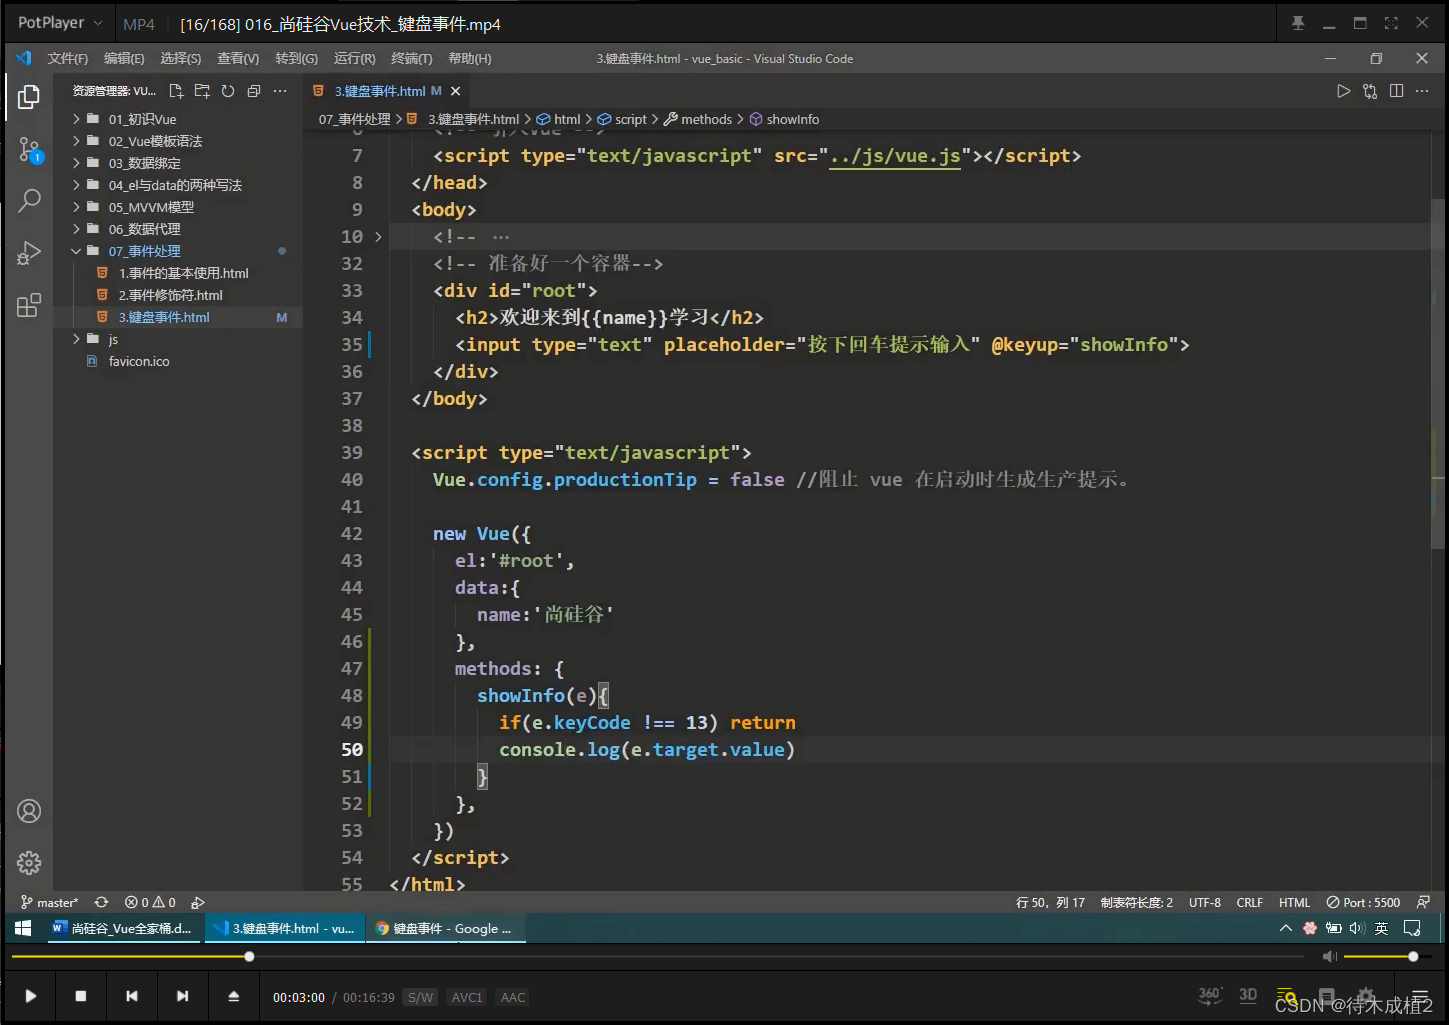1449x1025 pixels.
Task: Open the 编辑(E) menu
Action: coord(124,59)
